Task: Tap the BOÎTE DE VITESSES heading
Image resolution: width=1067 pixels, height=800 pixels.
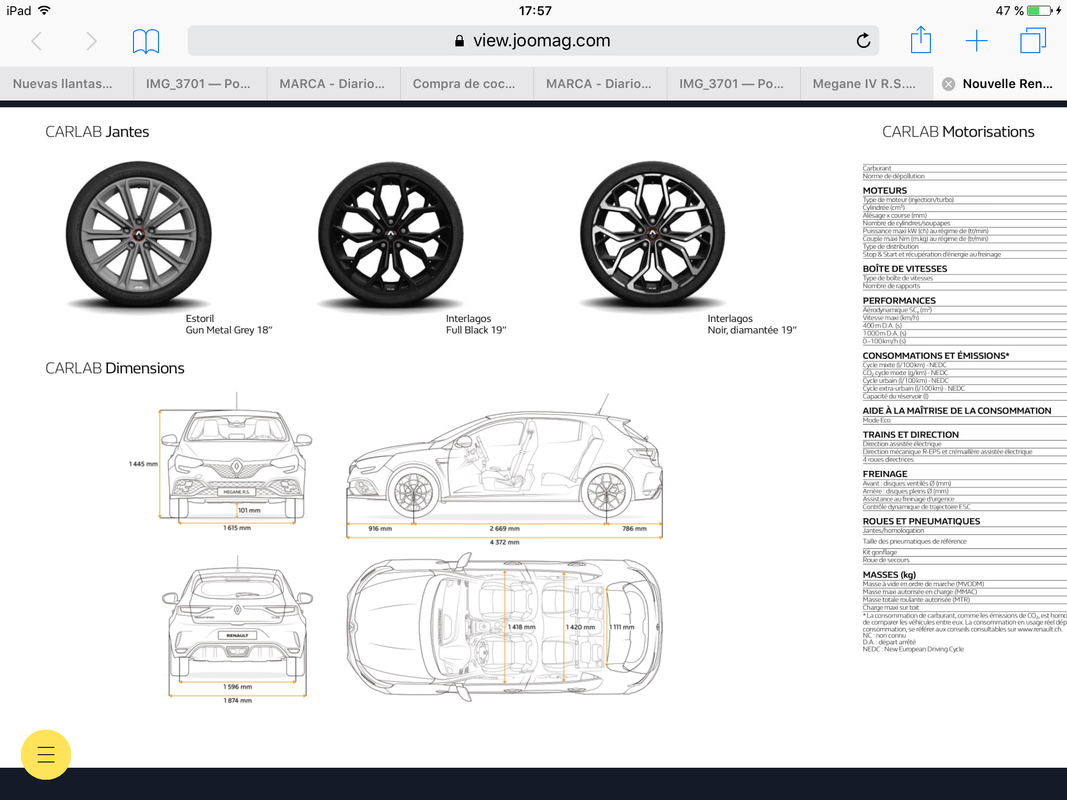Action: click(905, 269)
